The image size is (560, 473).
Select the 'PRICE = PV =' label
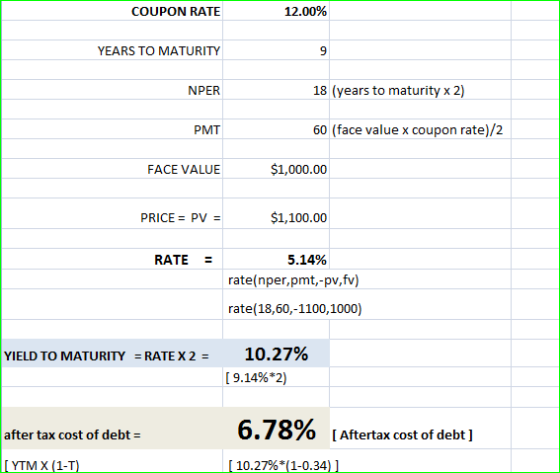tap(180, 218)
